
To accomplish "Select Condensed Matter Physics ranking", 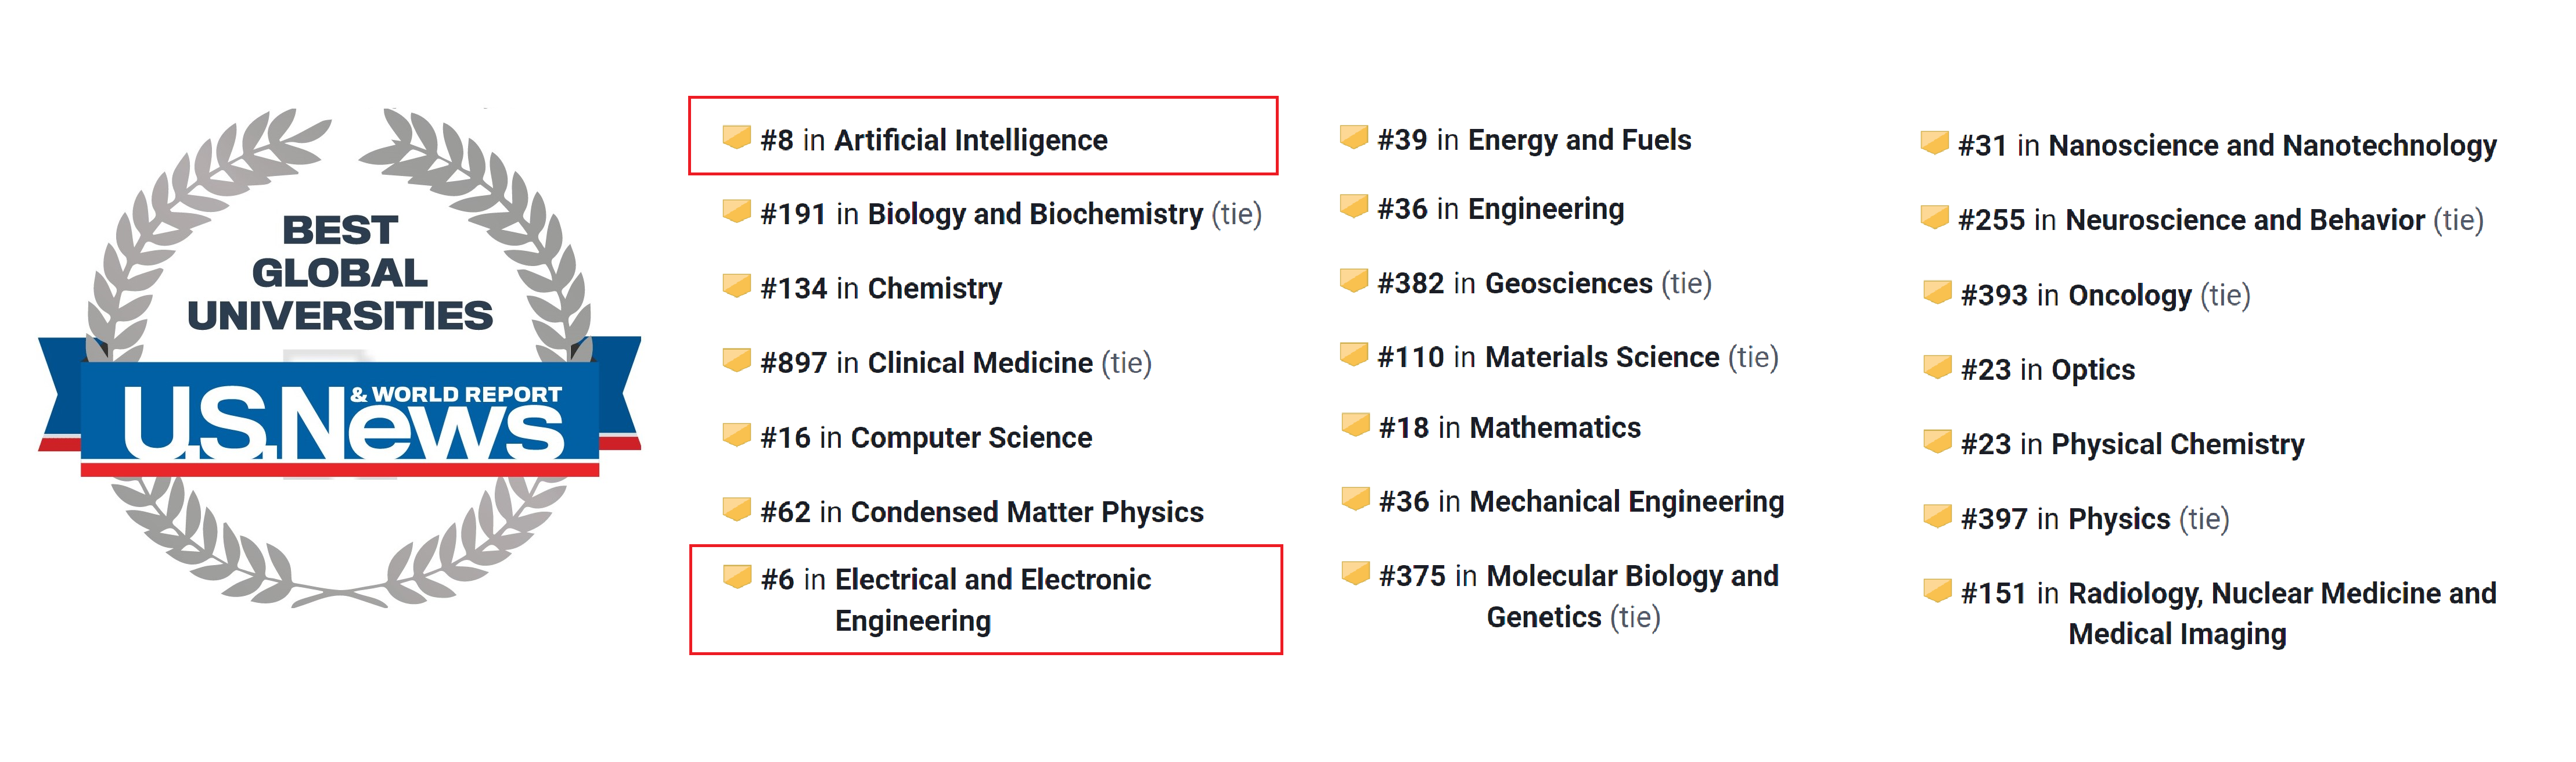I will click(x=982, y=512).
